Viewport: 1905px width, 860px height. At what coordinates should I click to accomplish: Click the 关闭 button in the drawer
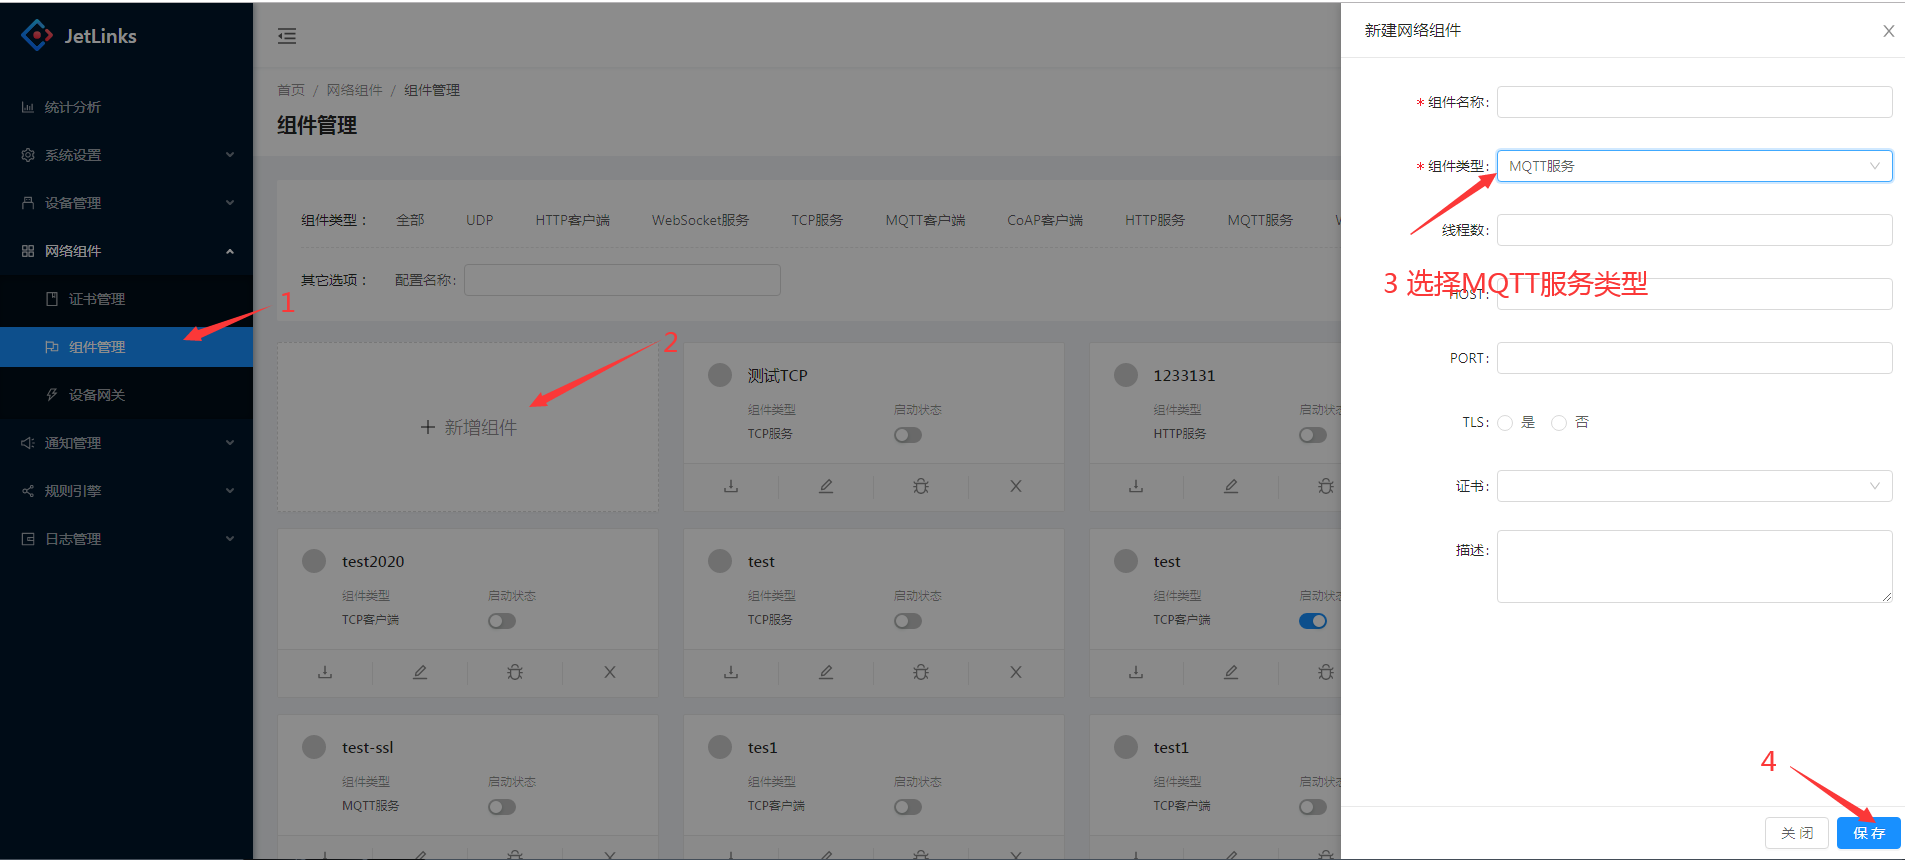(1796, 833)
